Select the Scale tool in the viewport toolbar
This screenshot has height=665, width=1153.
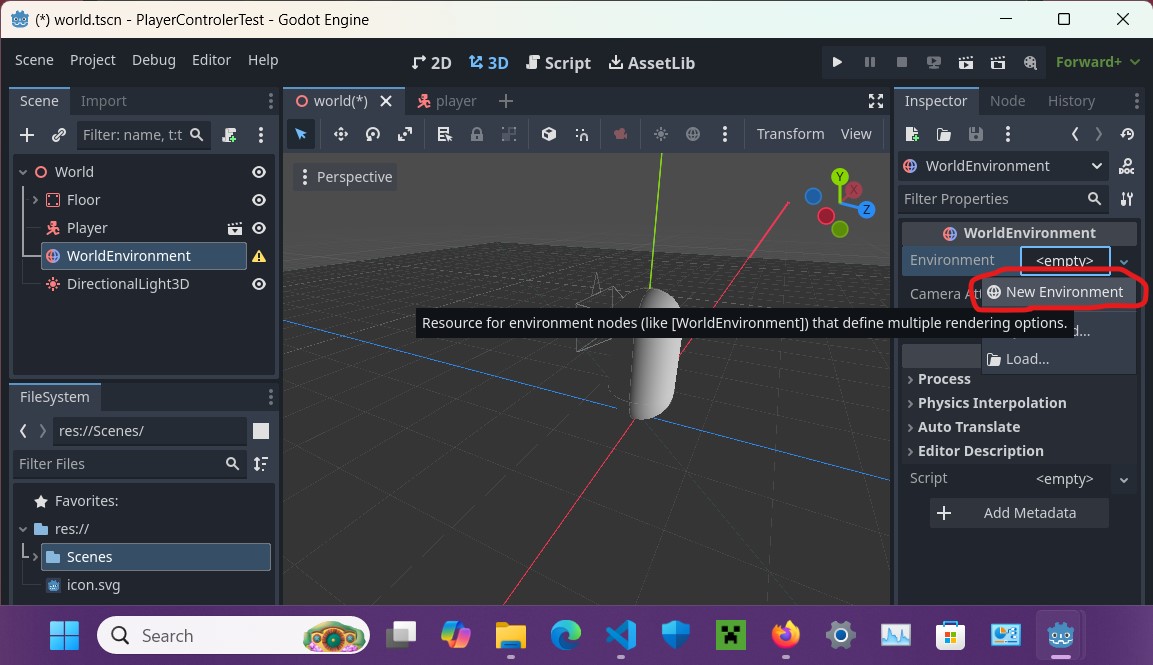(x=405, y=134)
